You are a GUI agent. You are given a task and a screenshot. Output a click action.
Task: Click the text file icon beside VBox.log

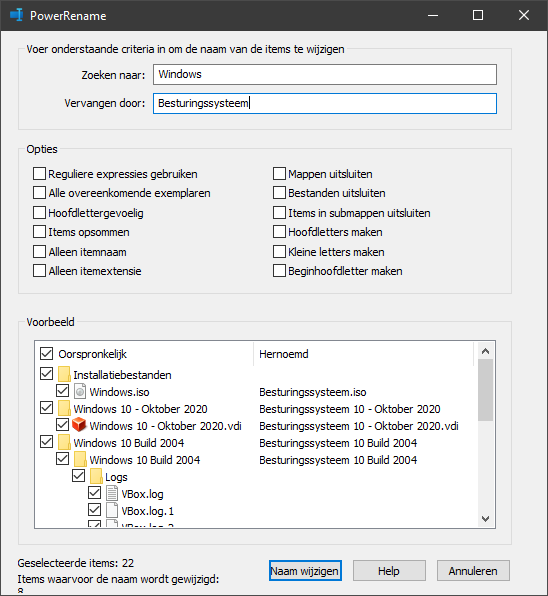coord(112,493)
